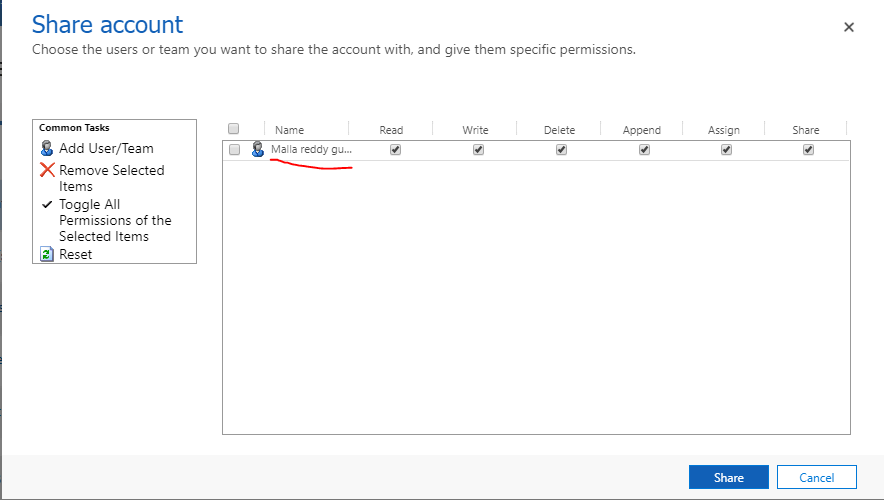Uncheck the Delete permission checkbox
Image resolution: width=884 pixels, height=500 pixels.
(561, 149)
